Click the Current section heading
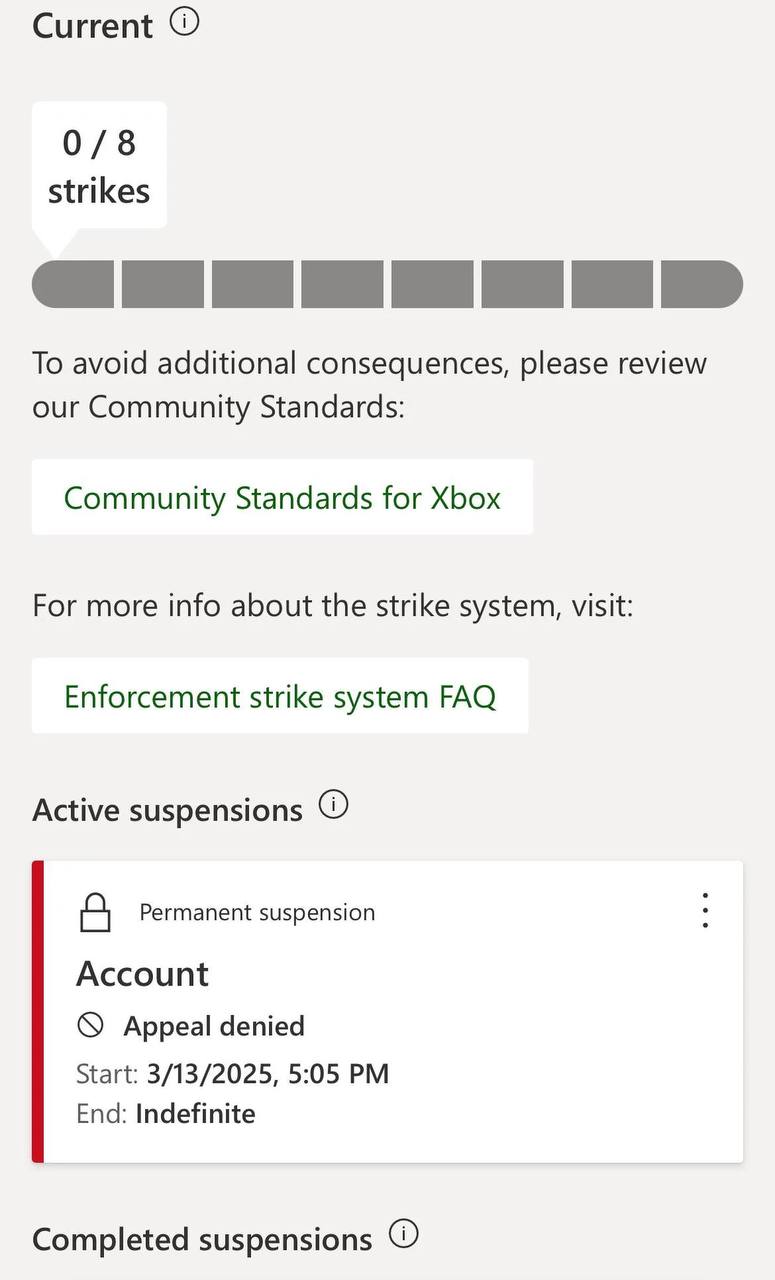The image size is (775, 1280). click(93, 26)
